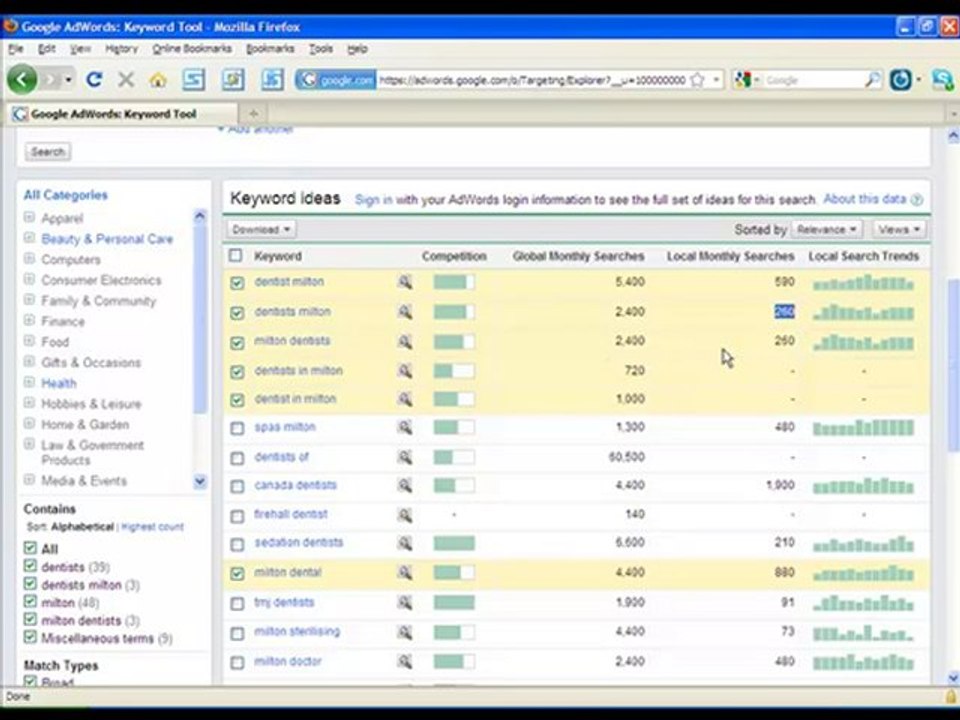This screenshot has height=720, width=960.
Task: Bookmark page using the star icon
Action: point(697,80)
